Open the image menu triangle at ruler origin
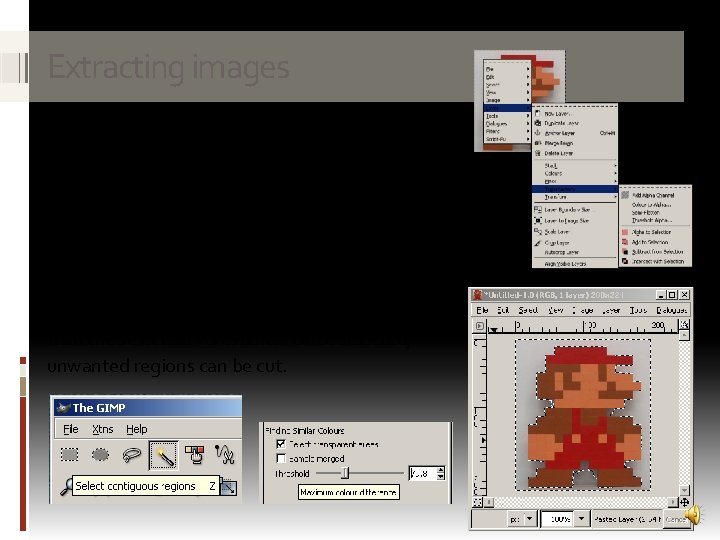 click(479, 326)
